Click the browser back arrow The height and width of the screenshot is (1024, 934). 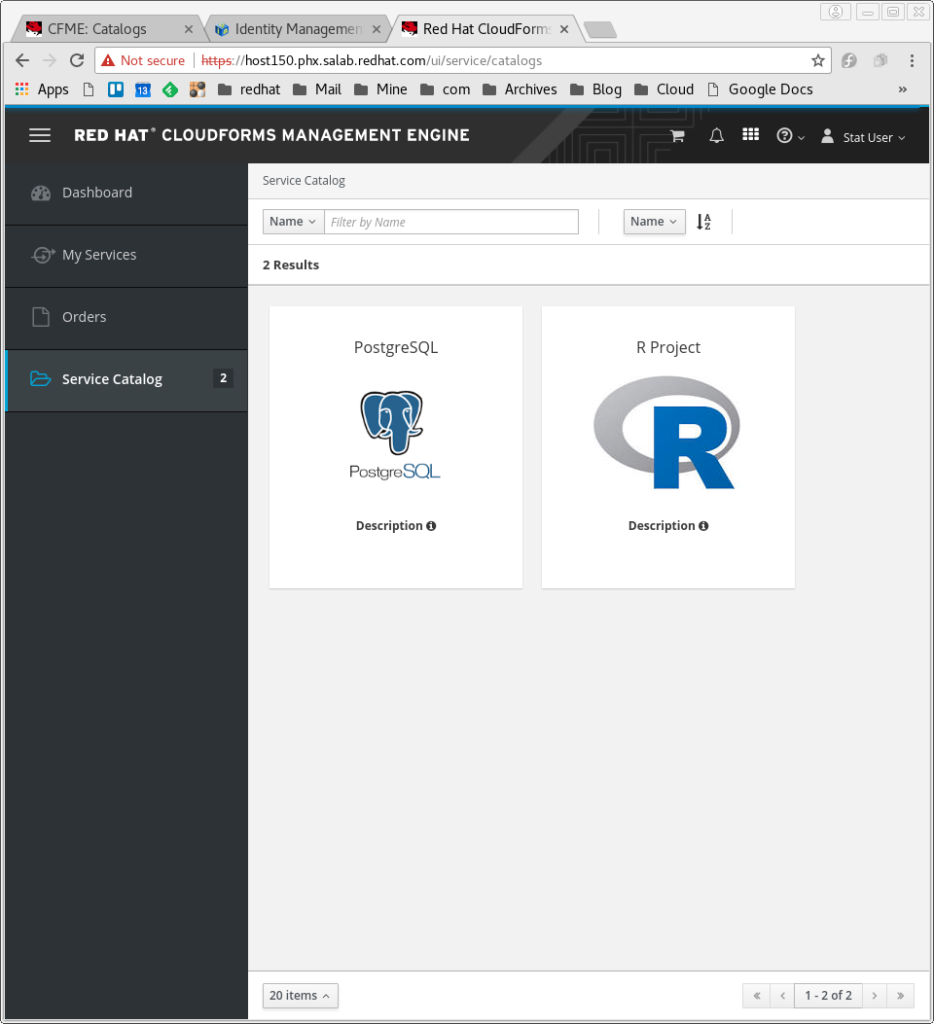[22, 60]
